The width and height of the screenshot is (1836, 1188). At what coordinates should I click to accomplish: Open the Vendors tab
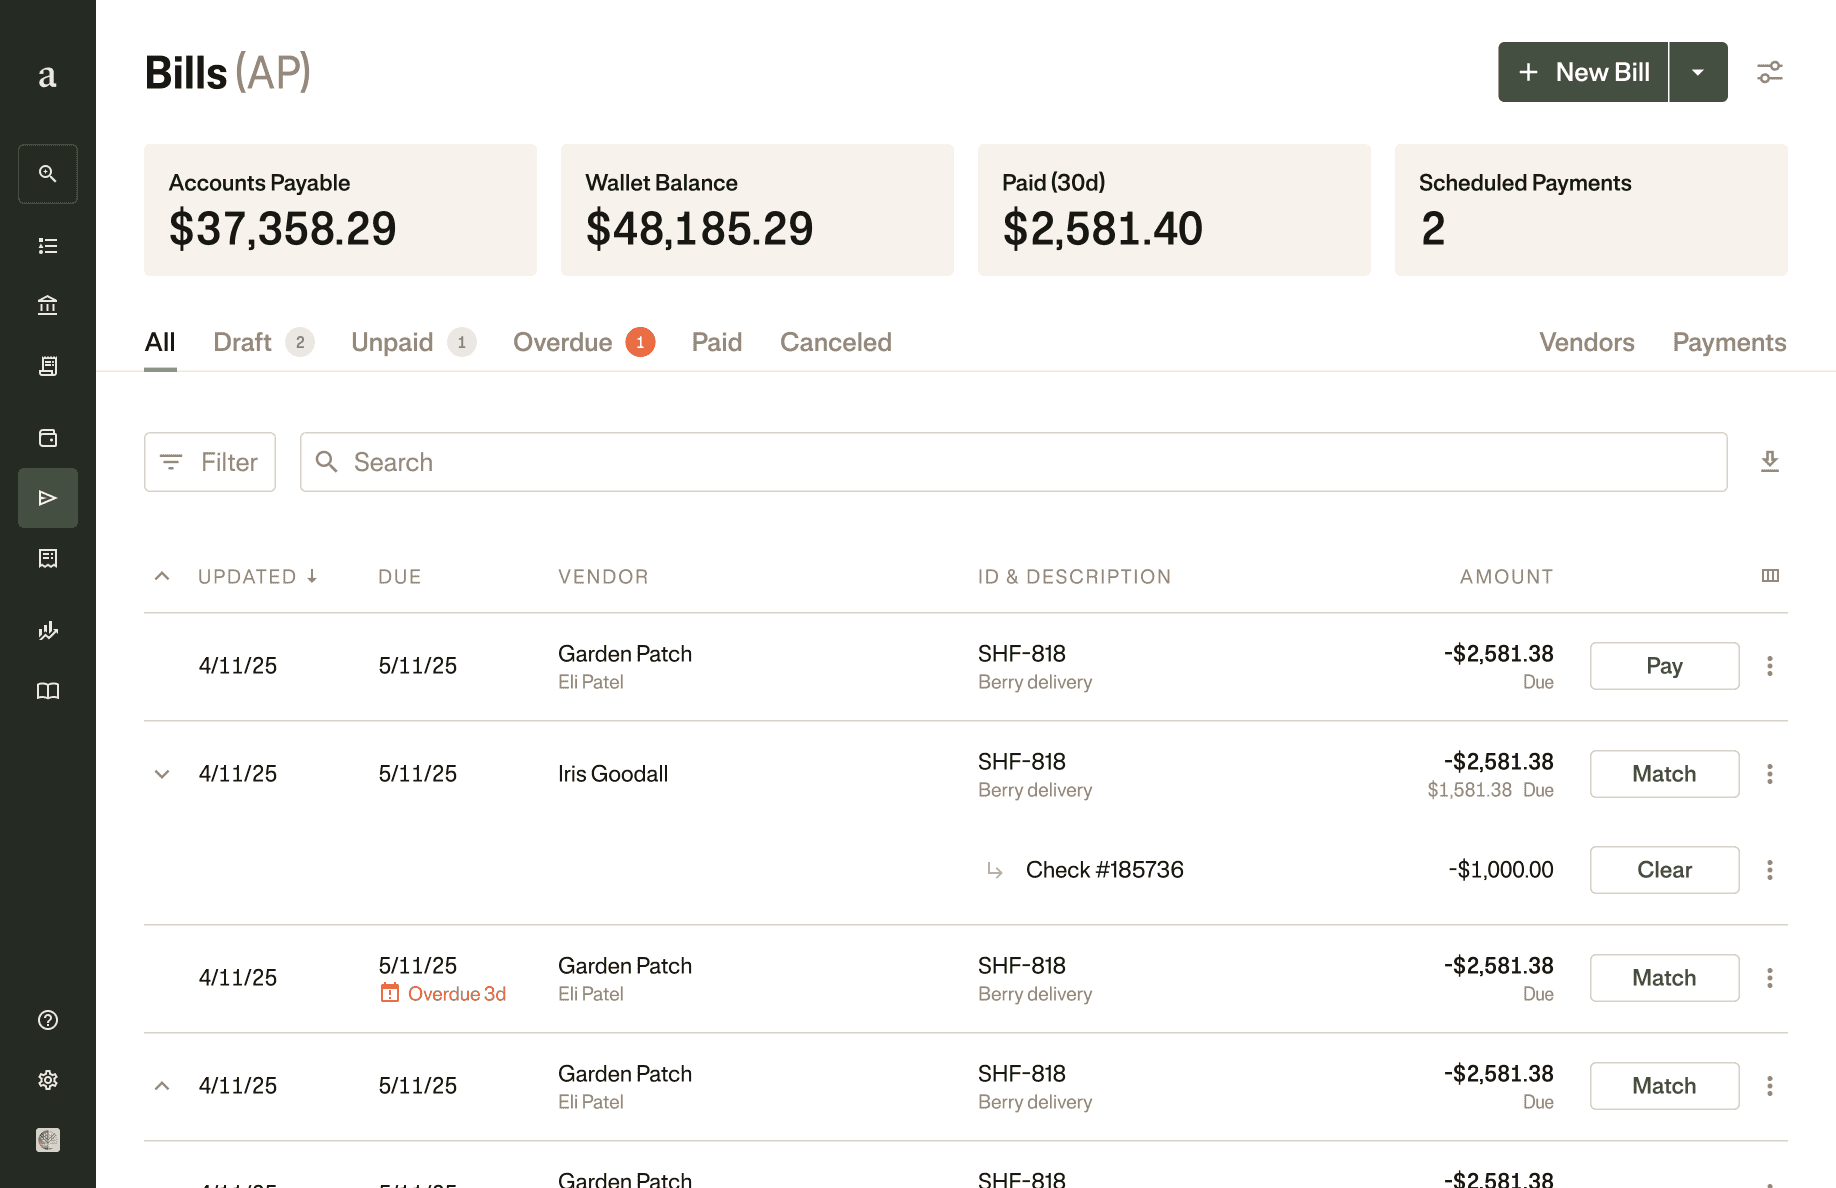(1586, 342)
